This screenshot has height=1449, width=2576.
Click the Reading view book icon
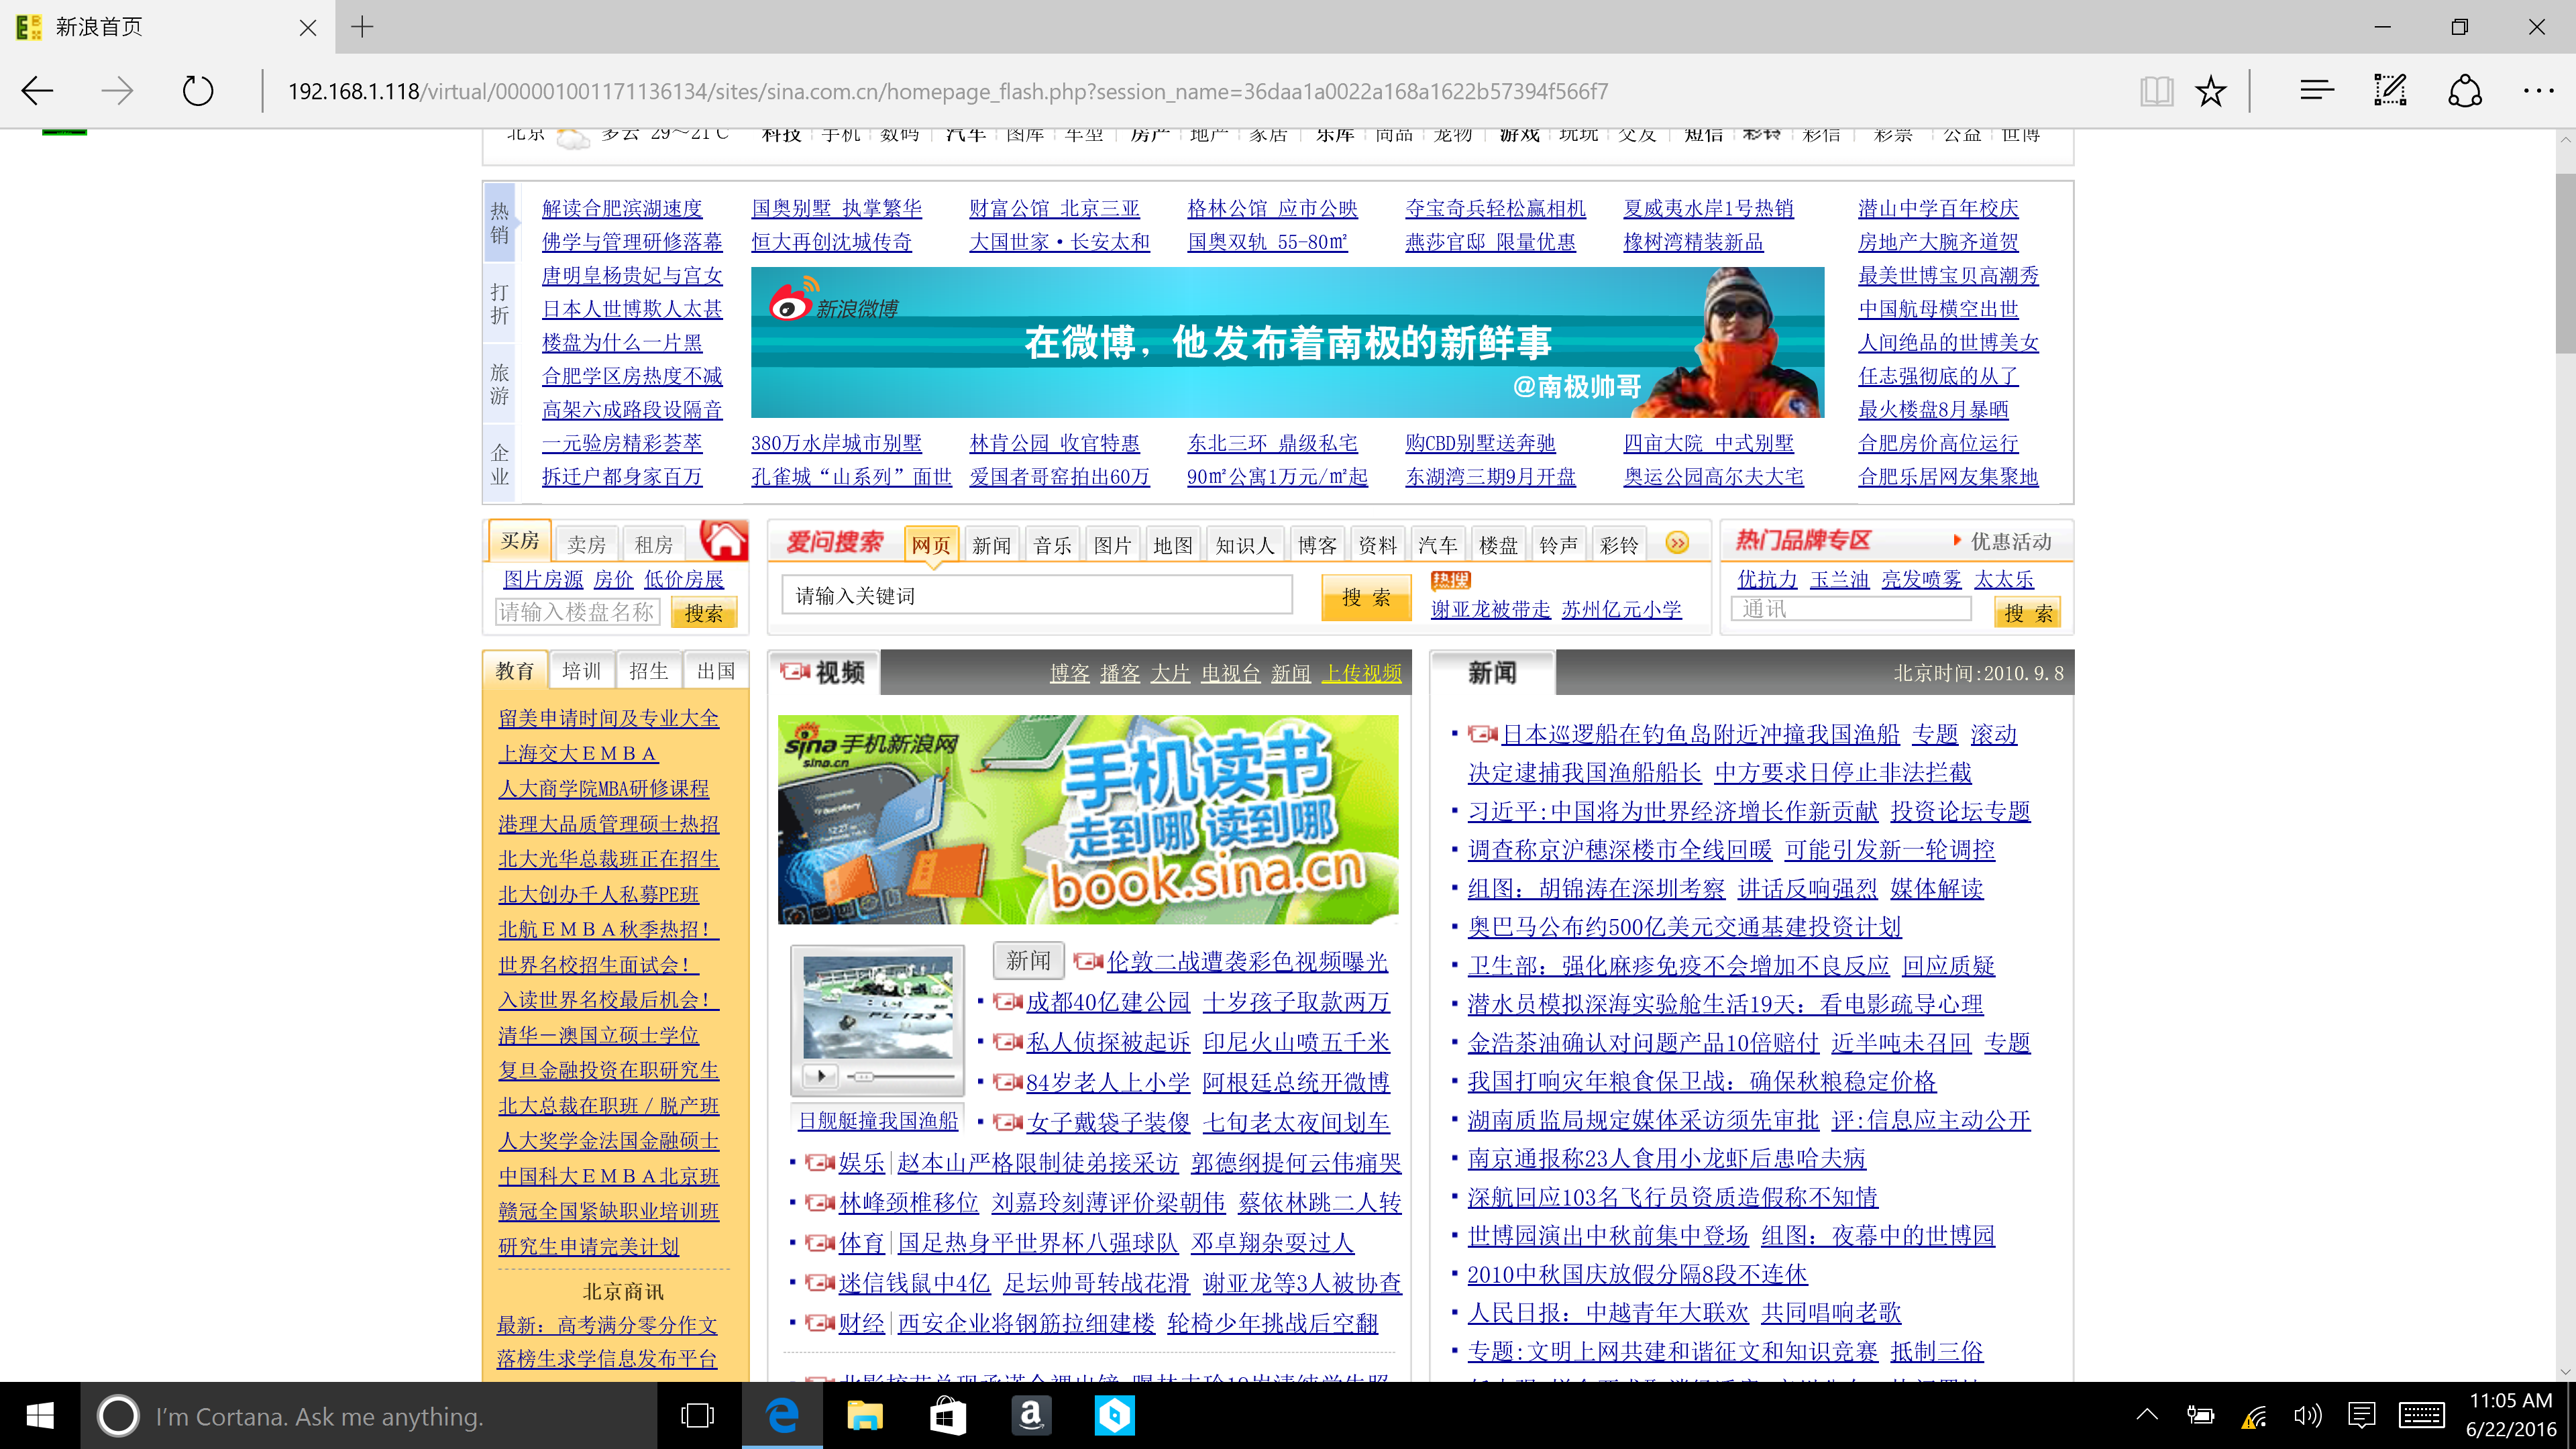point(2156,91)
